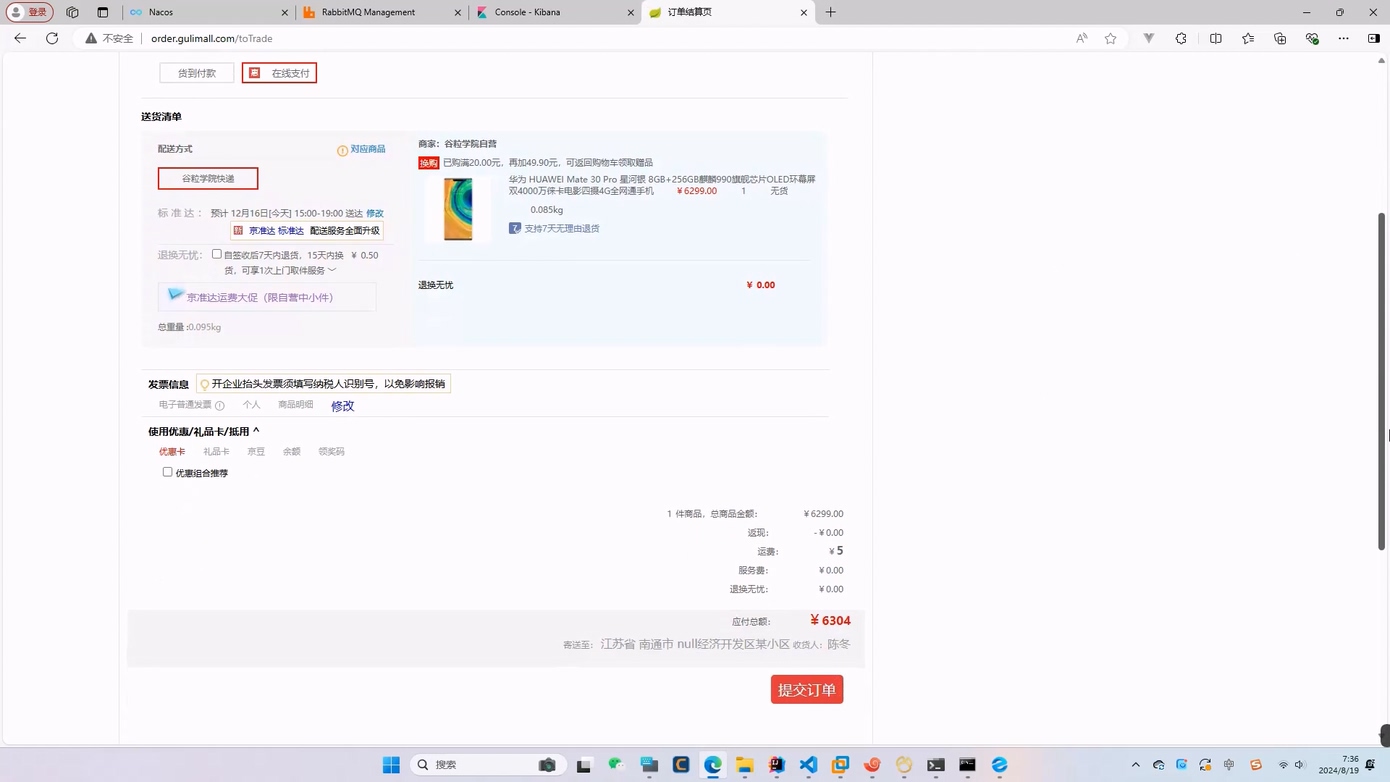Click the info icon next to 电子普通发票
The width and height of the screenshot is (1390, 782).
220,406
